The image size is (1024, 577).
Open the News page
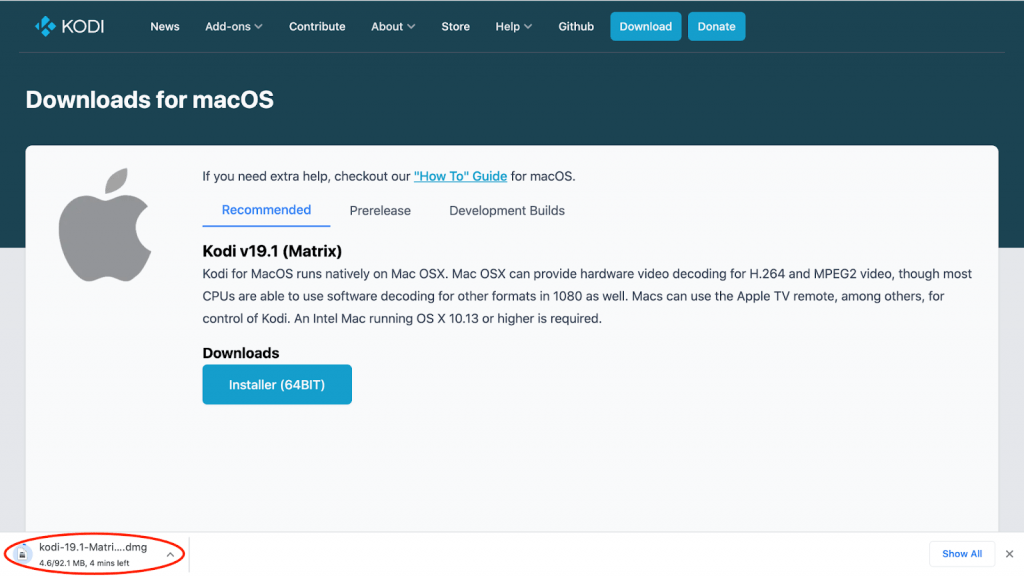point(165,27)
